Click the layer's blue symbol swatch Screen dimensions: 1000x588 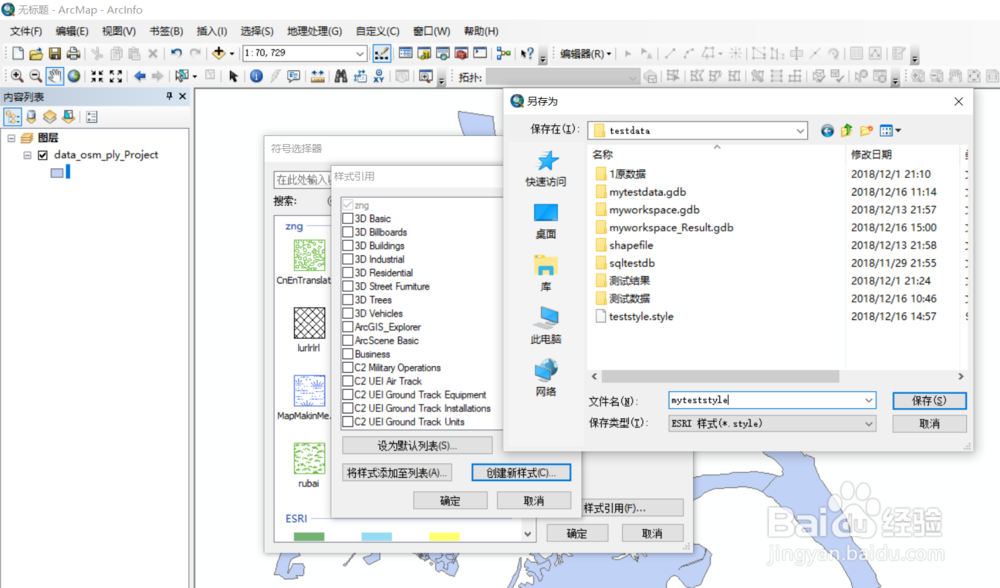coord(57,173)
